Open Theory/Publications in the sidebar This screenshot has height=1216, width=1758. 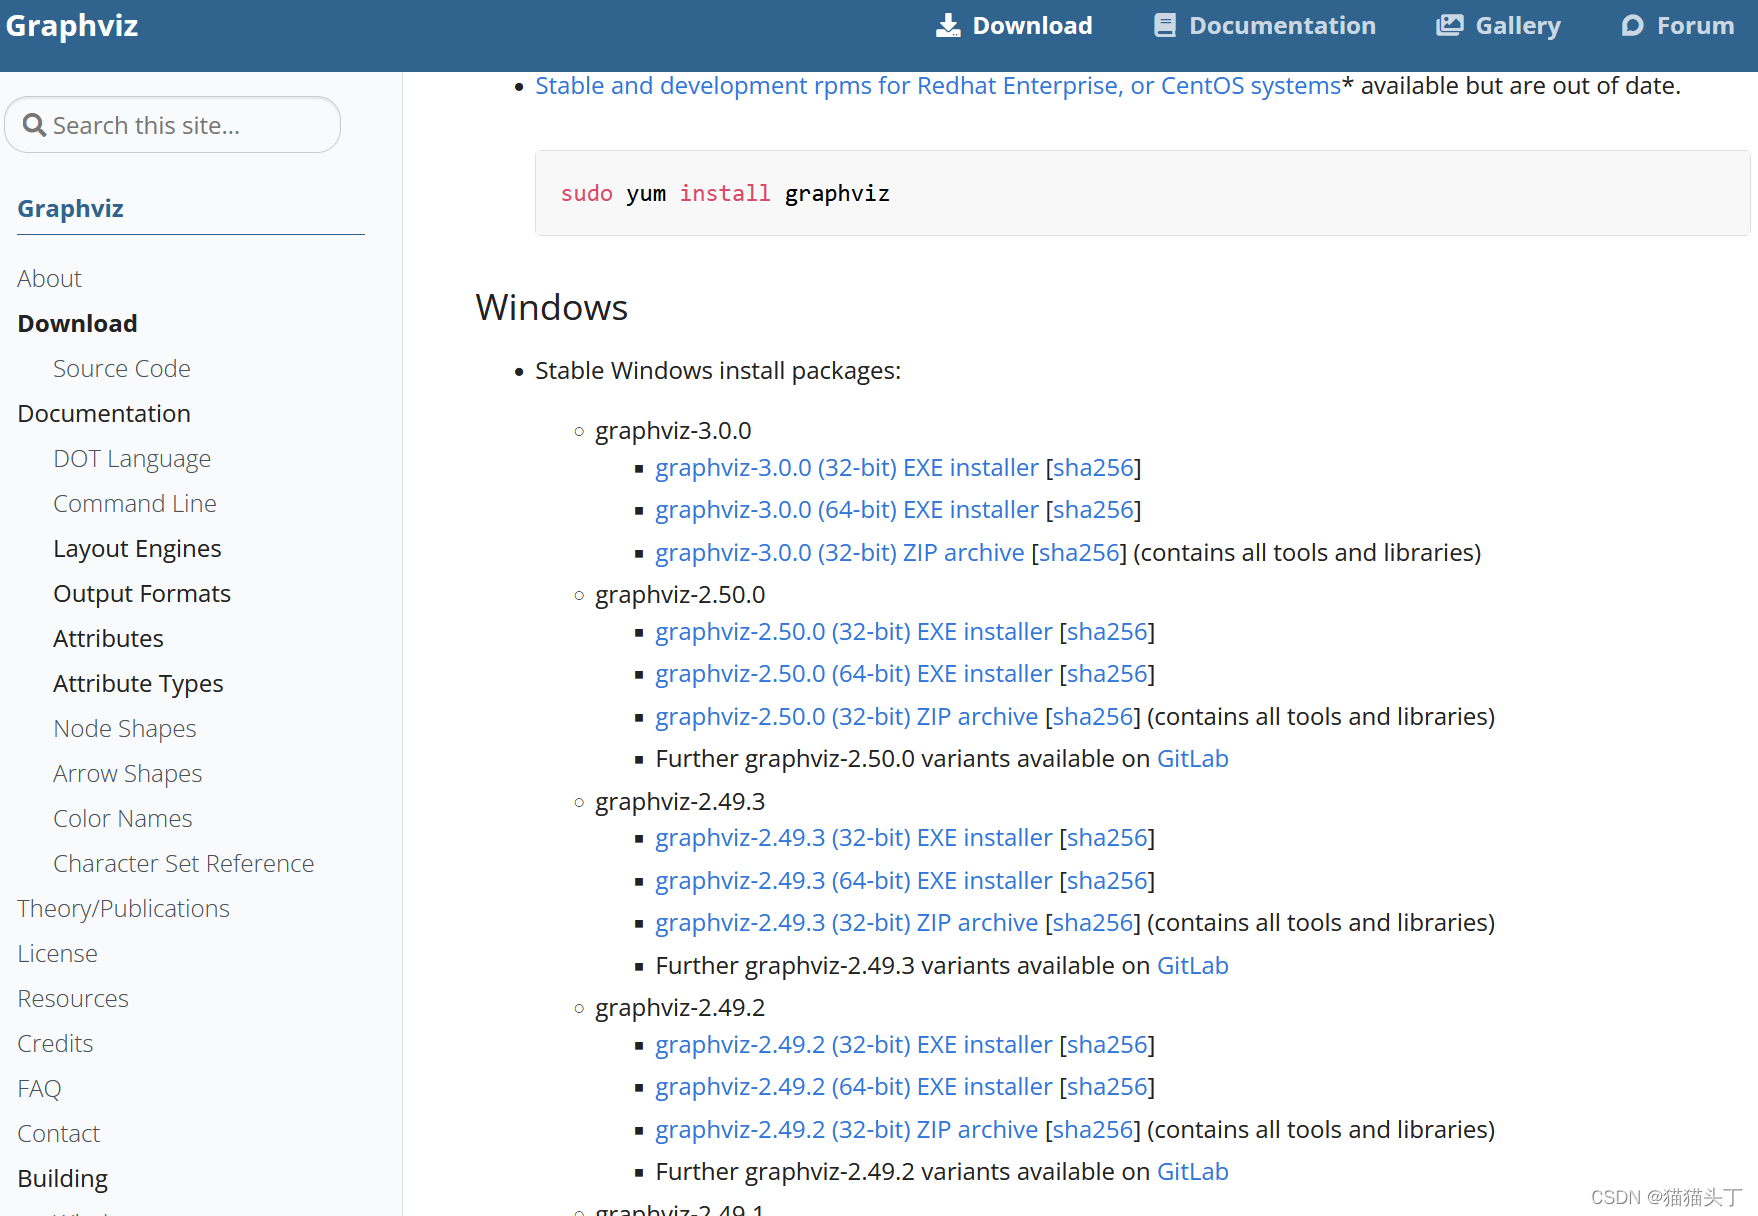click(x=123, y=908)
